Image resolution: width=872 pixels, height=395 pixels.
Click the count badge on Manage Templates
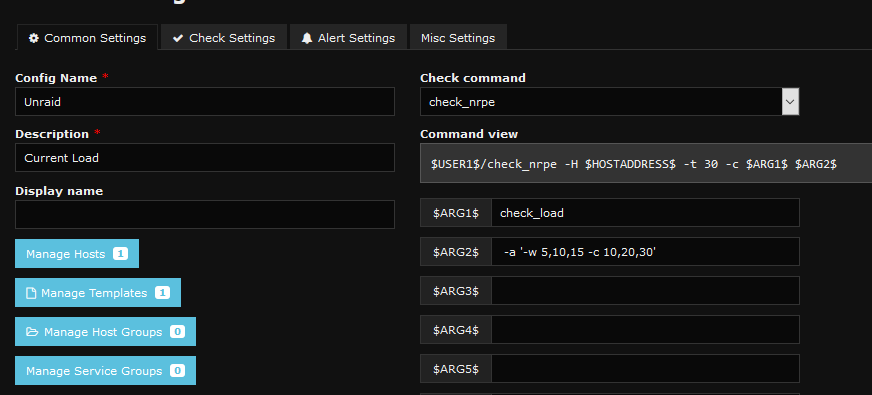tap(162, 293)
